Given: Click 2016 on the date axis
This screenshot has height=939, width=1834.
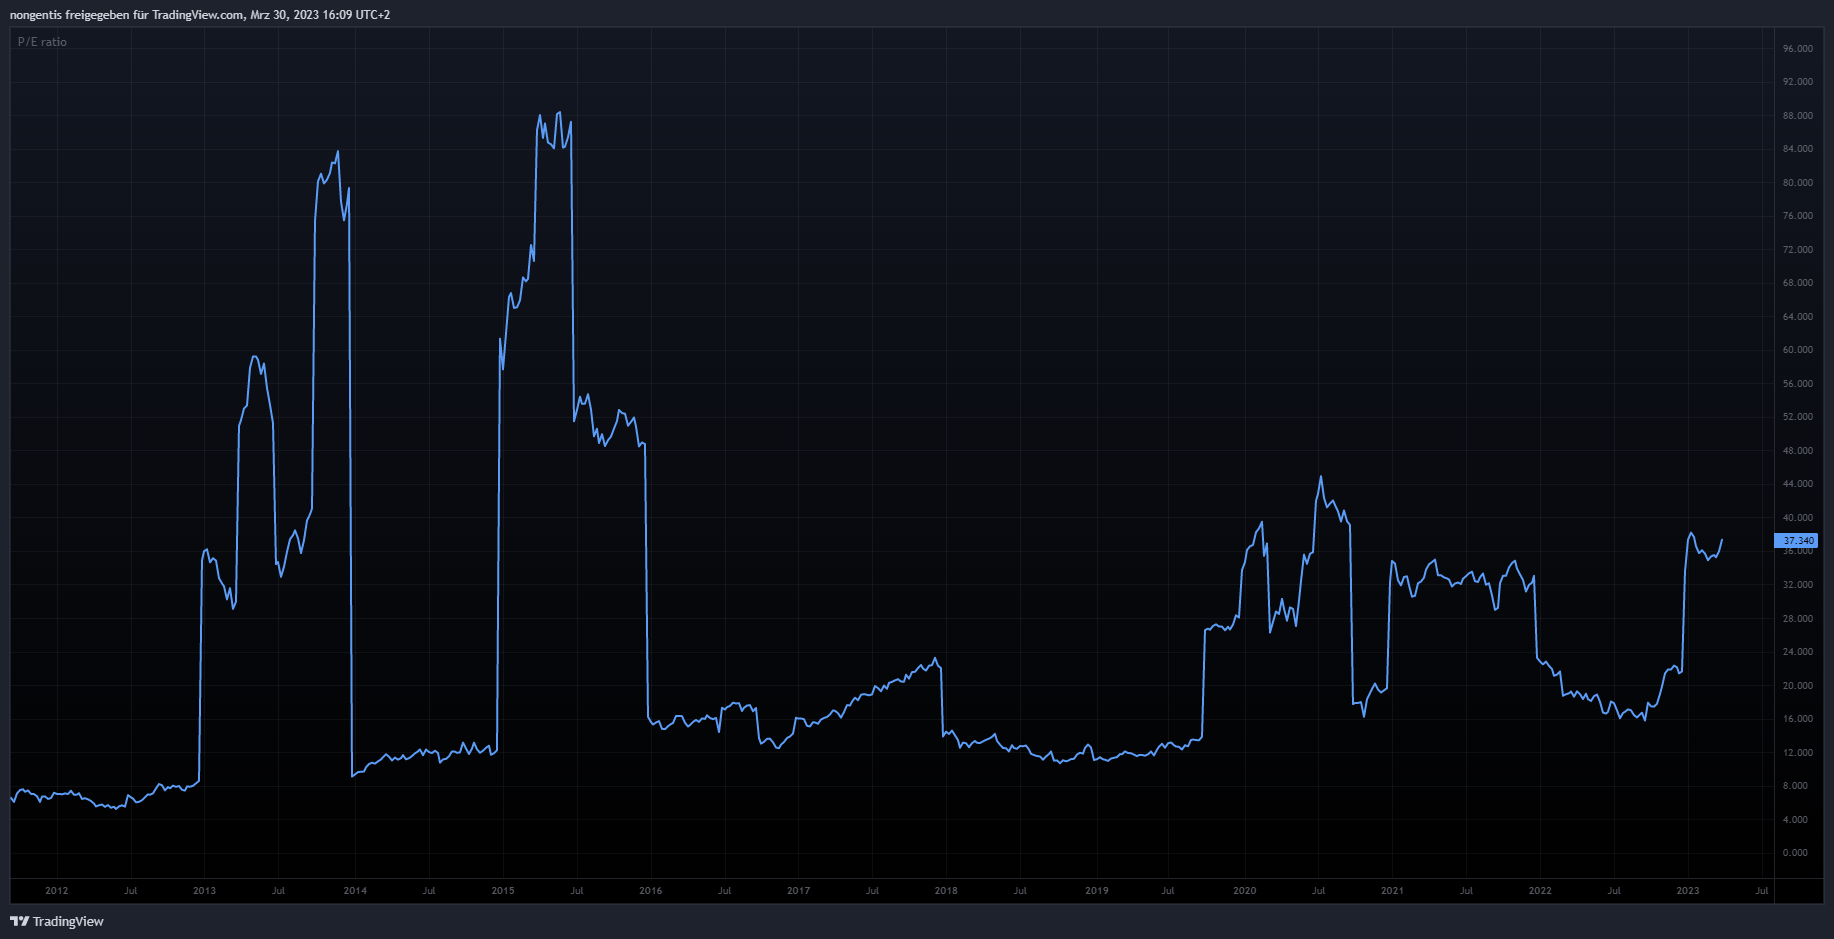Looking at the screenshot, I should [x=651, y=890].
